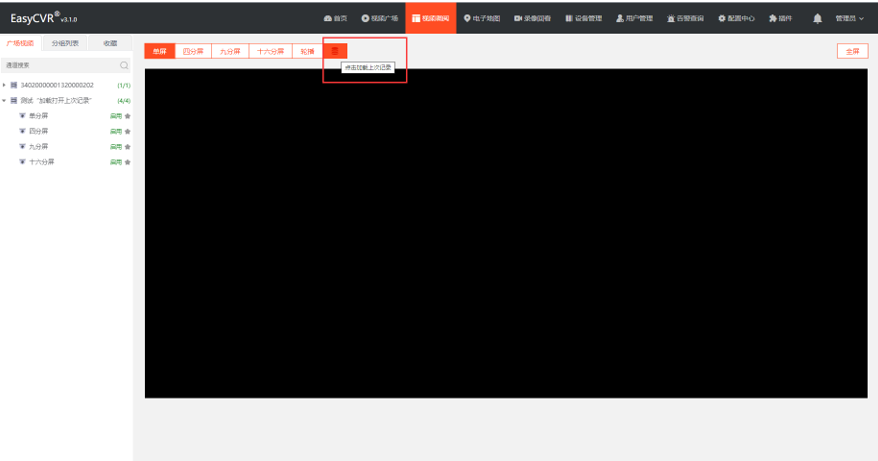Image resolution: width=878 pixels, height=461 pixels.
Task: Switch to the 广场视频 tab
Action: pos(20,43)
